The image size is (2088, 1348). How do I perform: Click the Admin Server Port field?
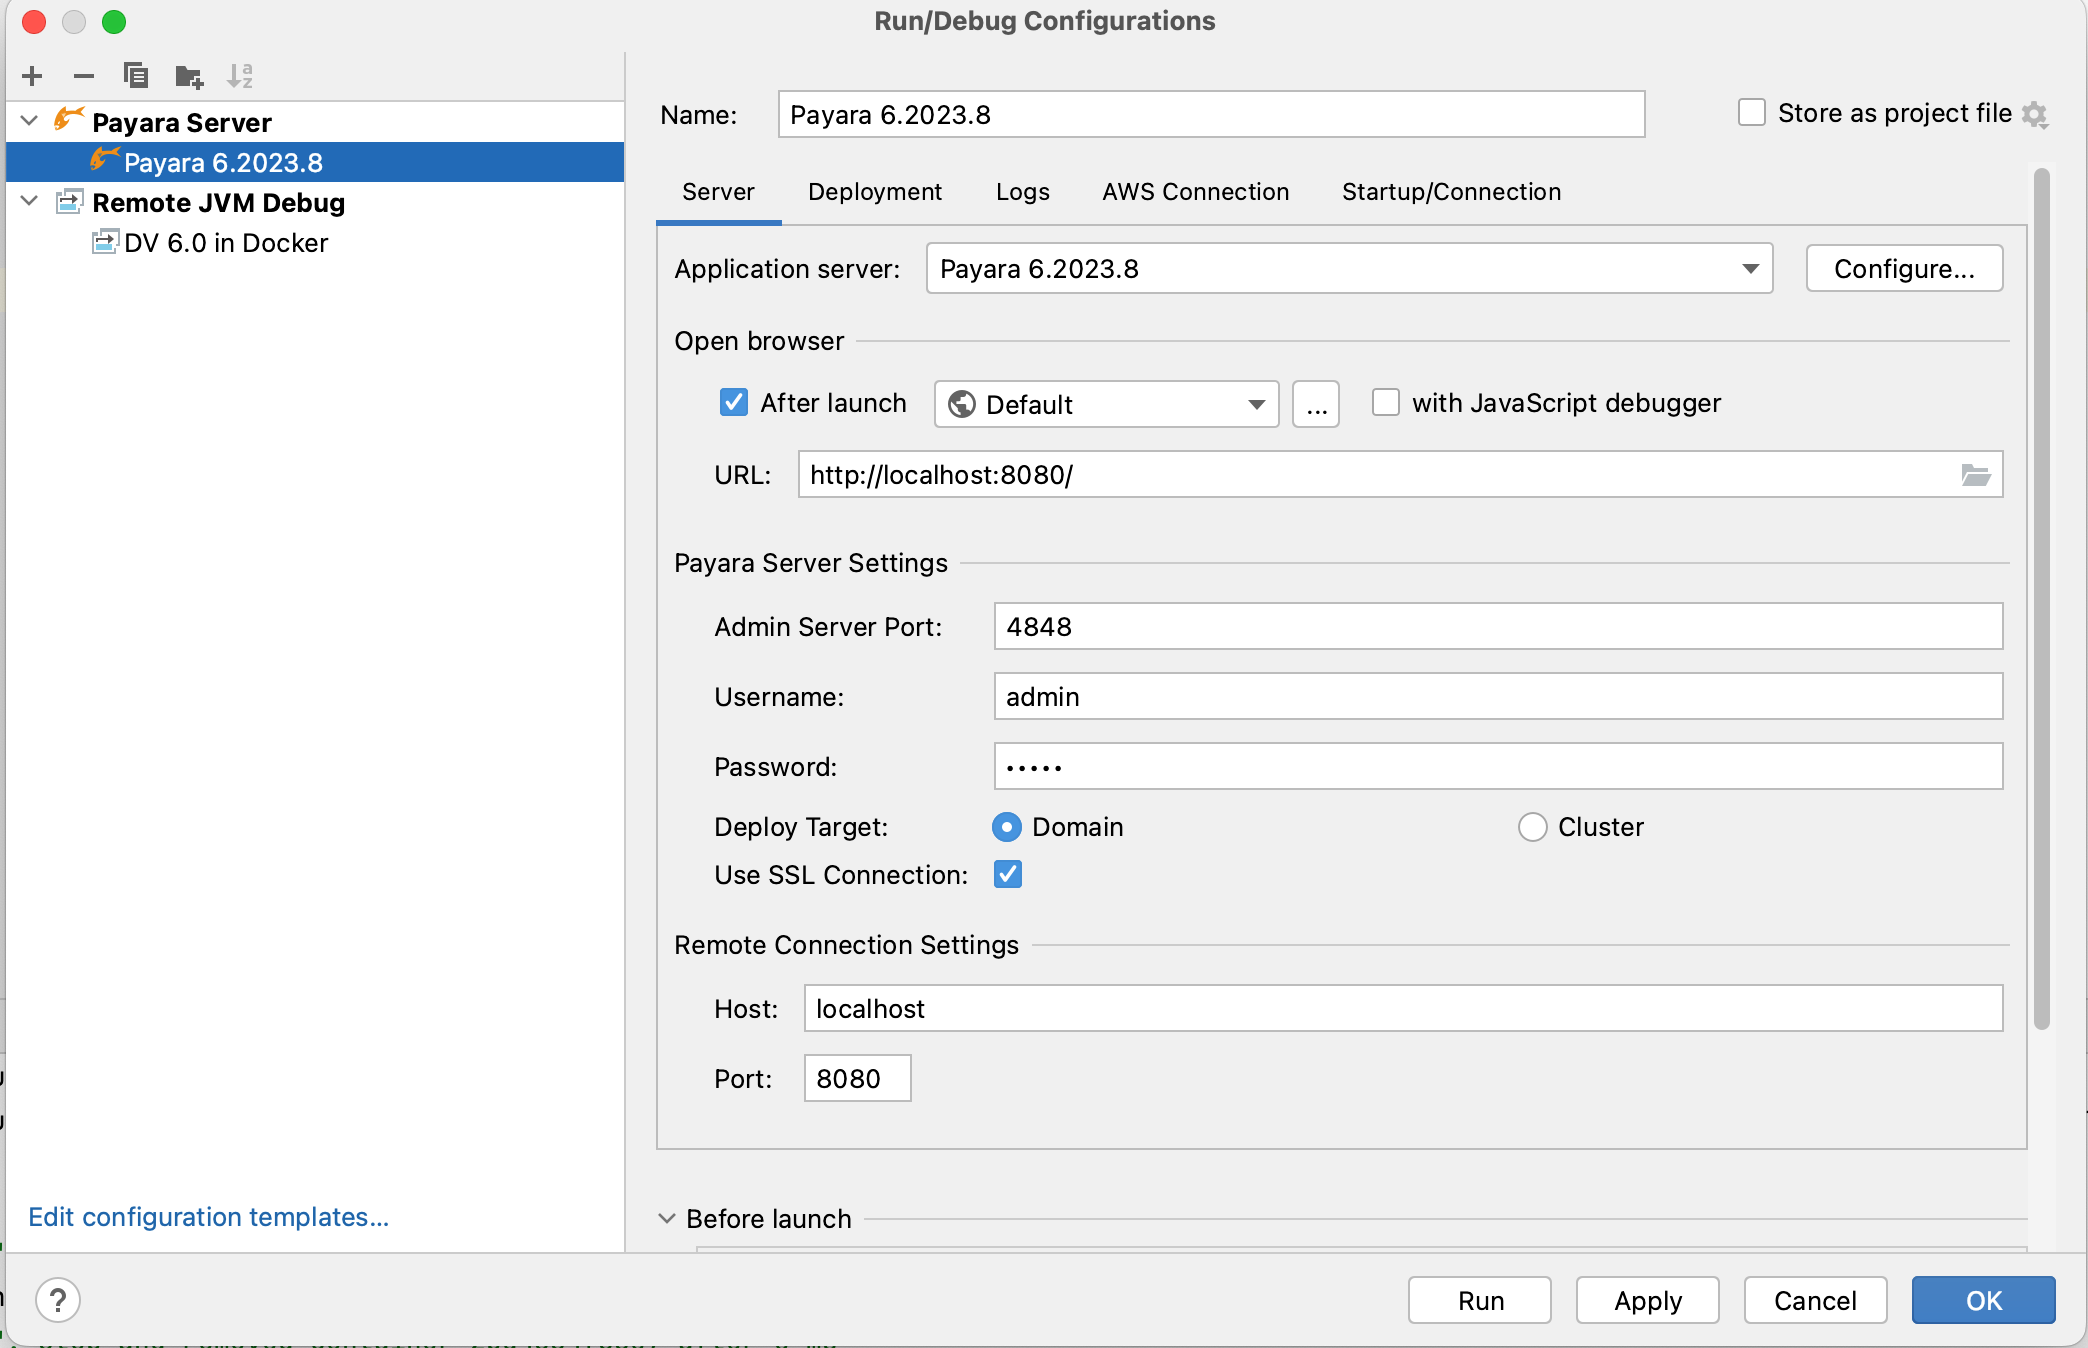1497,627
